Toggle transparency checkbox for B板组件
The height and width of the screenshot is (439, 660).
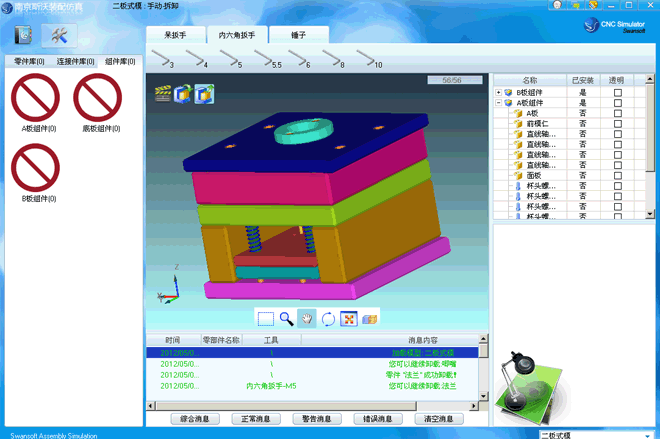(617, 92)
